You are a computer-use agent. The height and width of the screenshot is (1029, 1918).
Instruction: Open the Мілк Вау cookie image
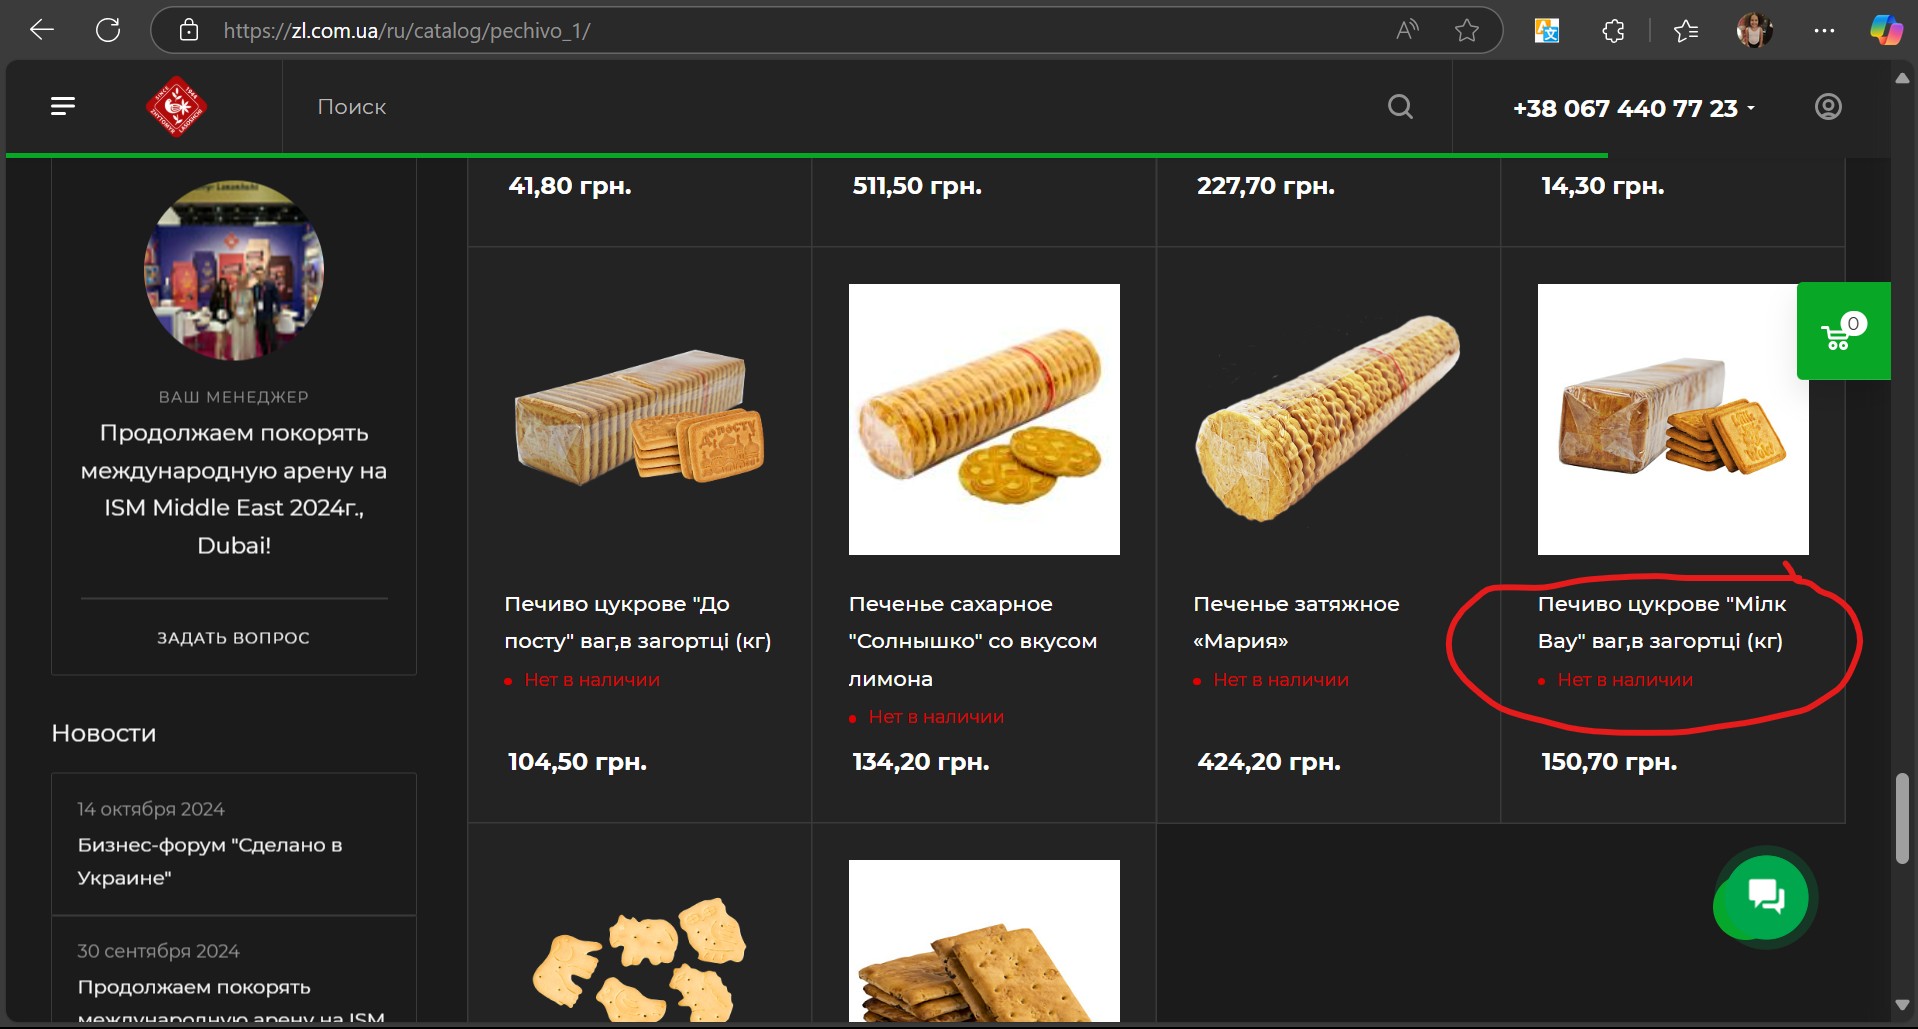click(1672, 419)
